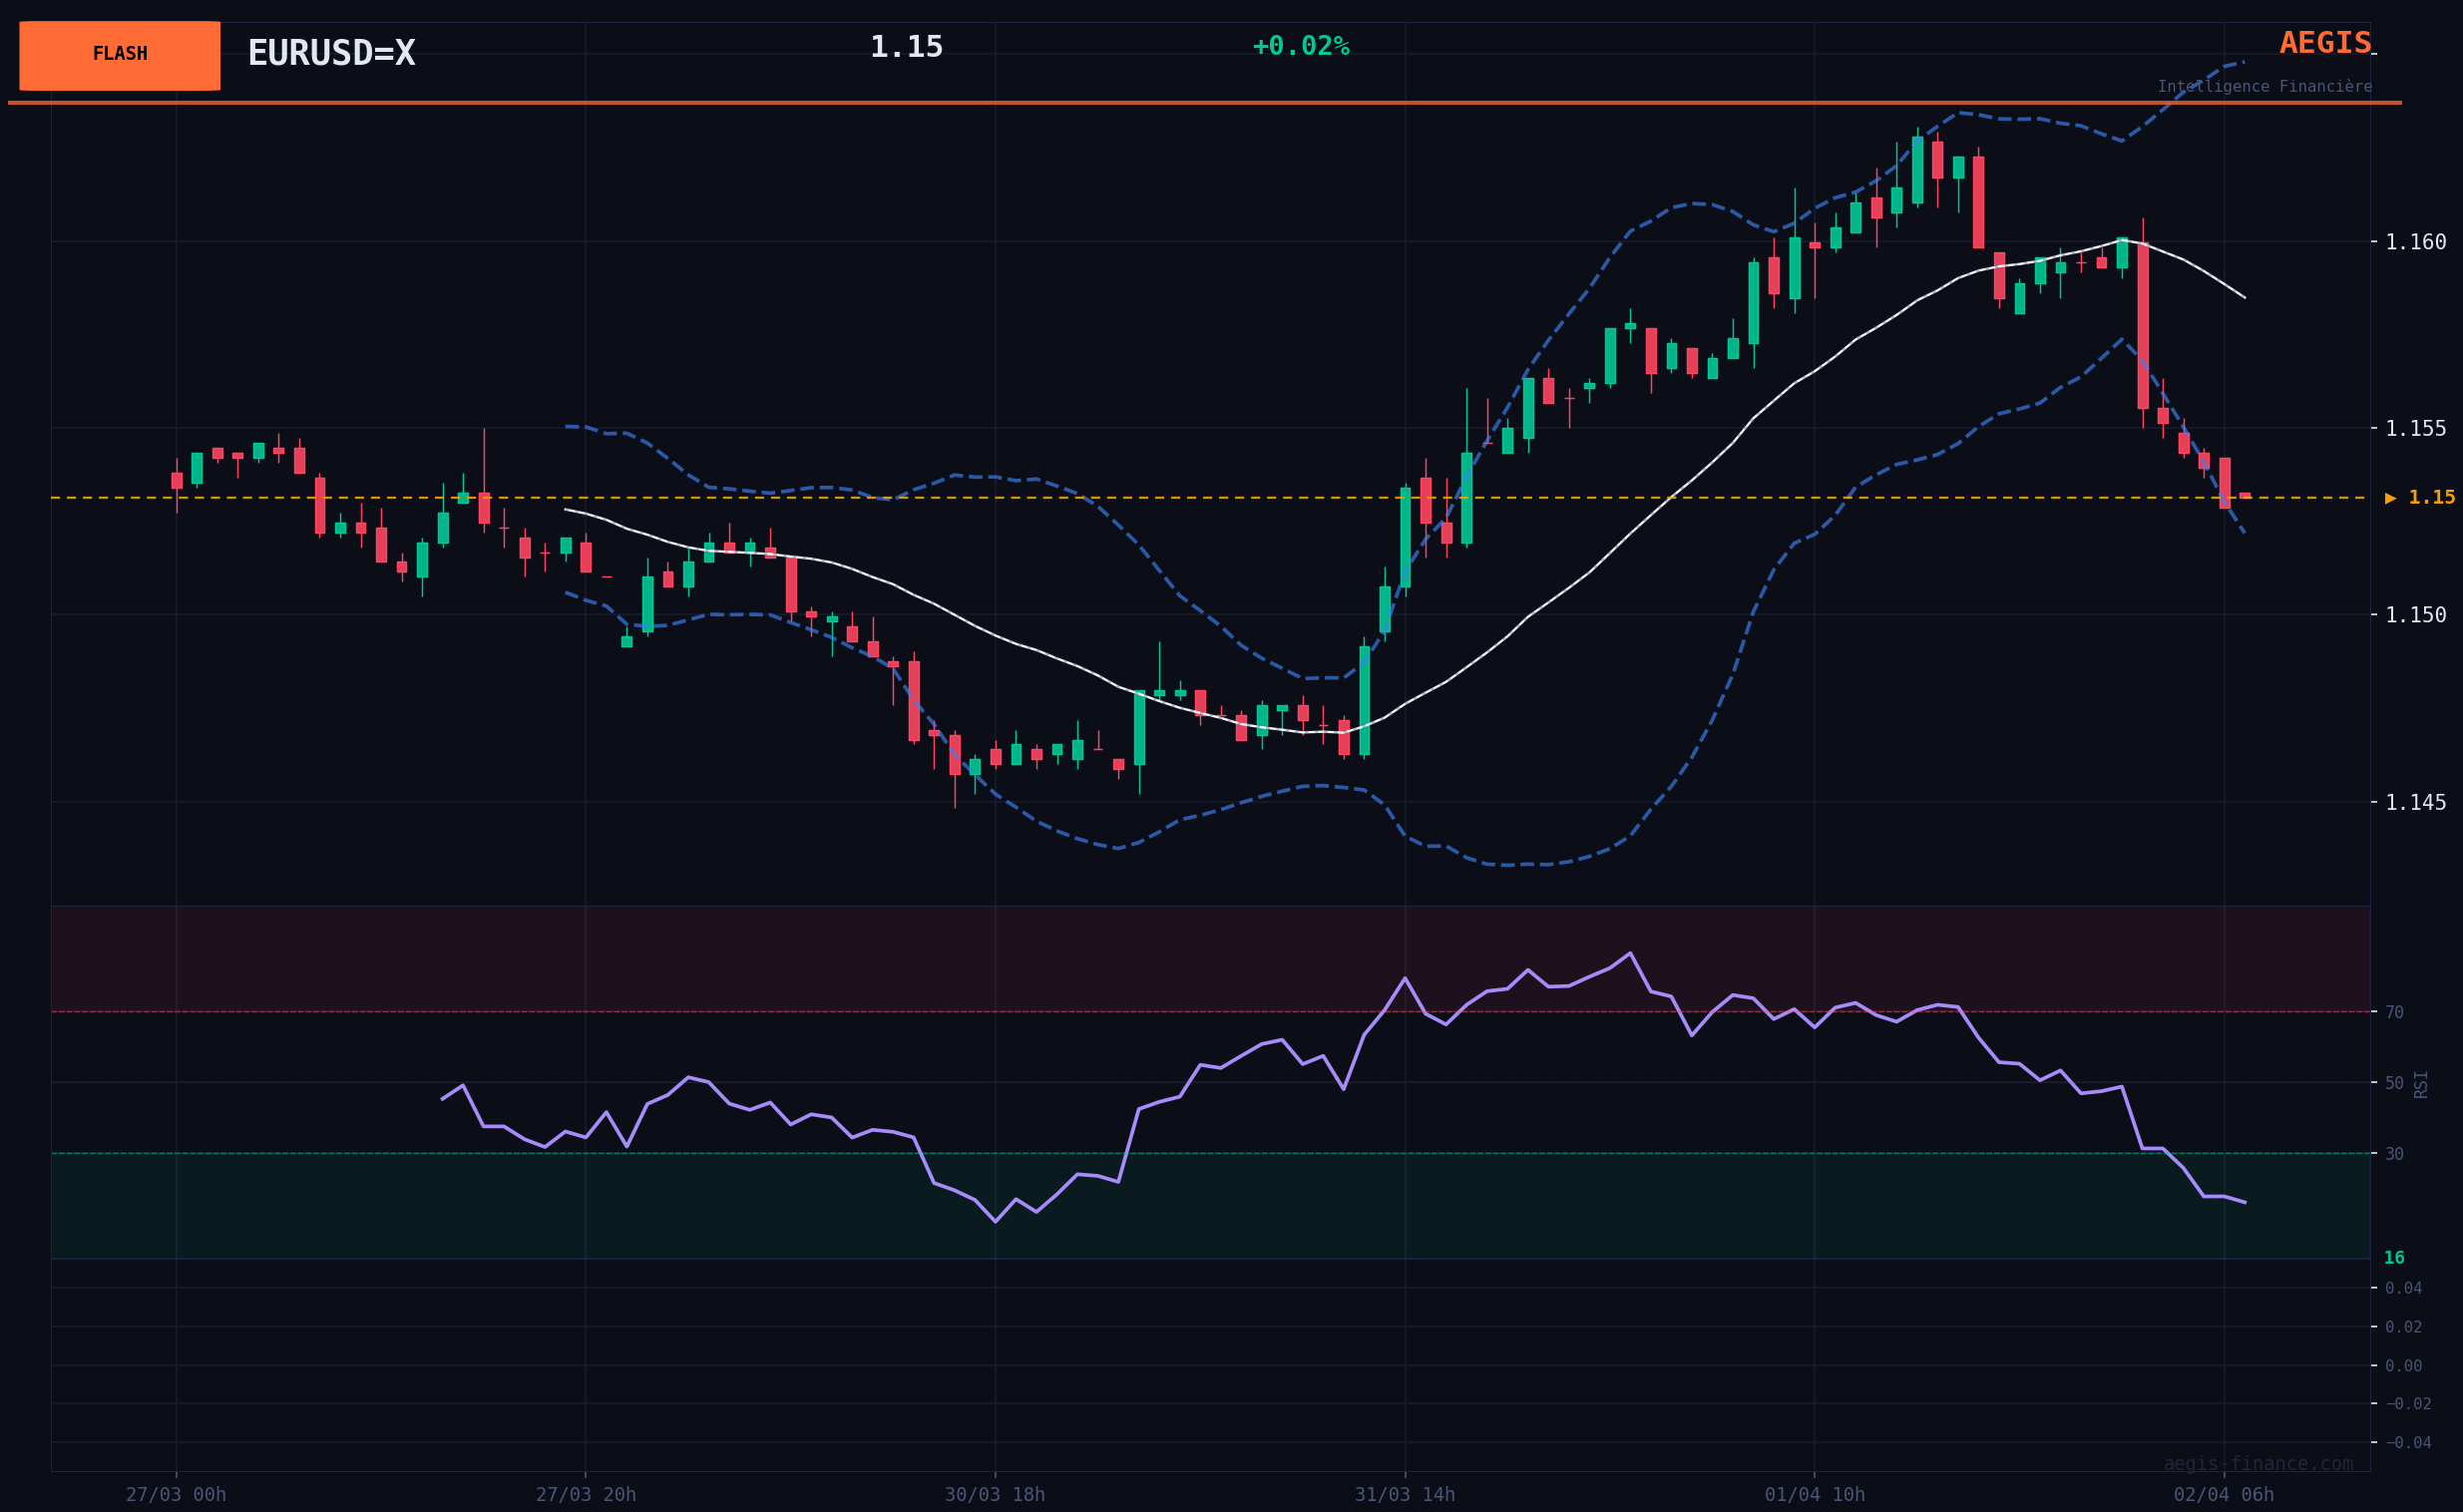
Task: Click the 30/03 18h time axis label
Action: pos(995,1495)
